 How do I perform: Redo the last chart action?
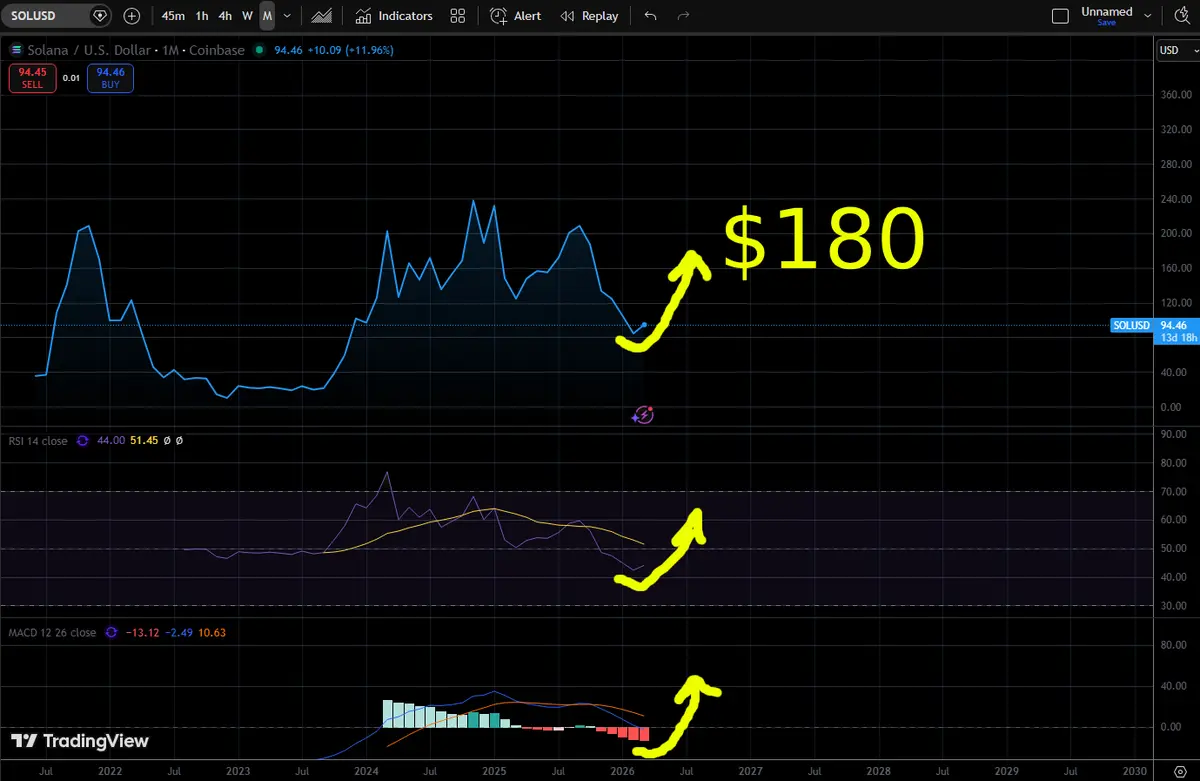(684, 16)
